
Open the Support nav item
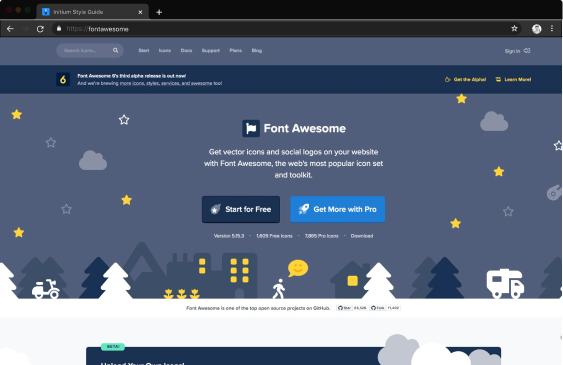pos(210,51)
